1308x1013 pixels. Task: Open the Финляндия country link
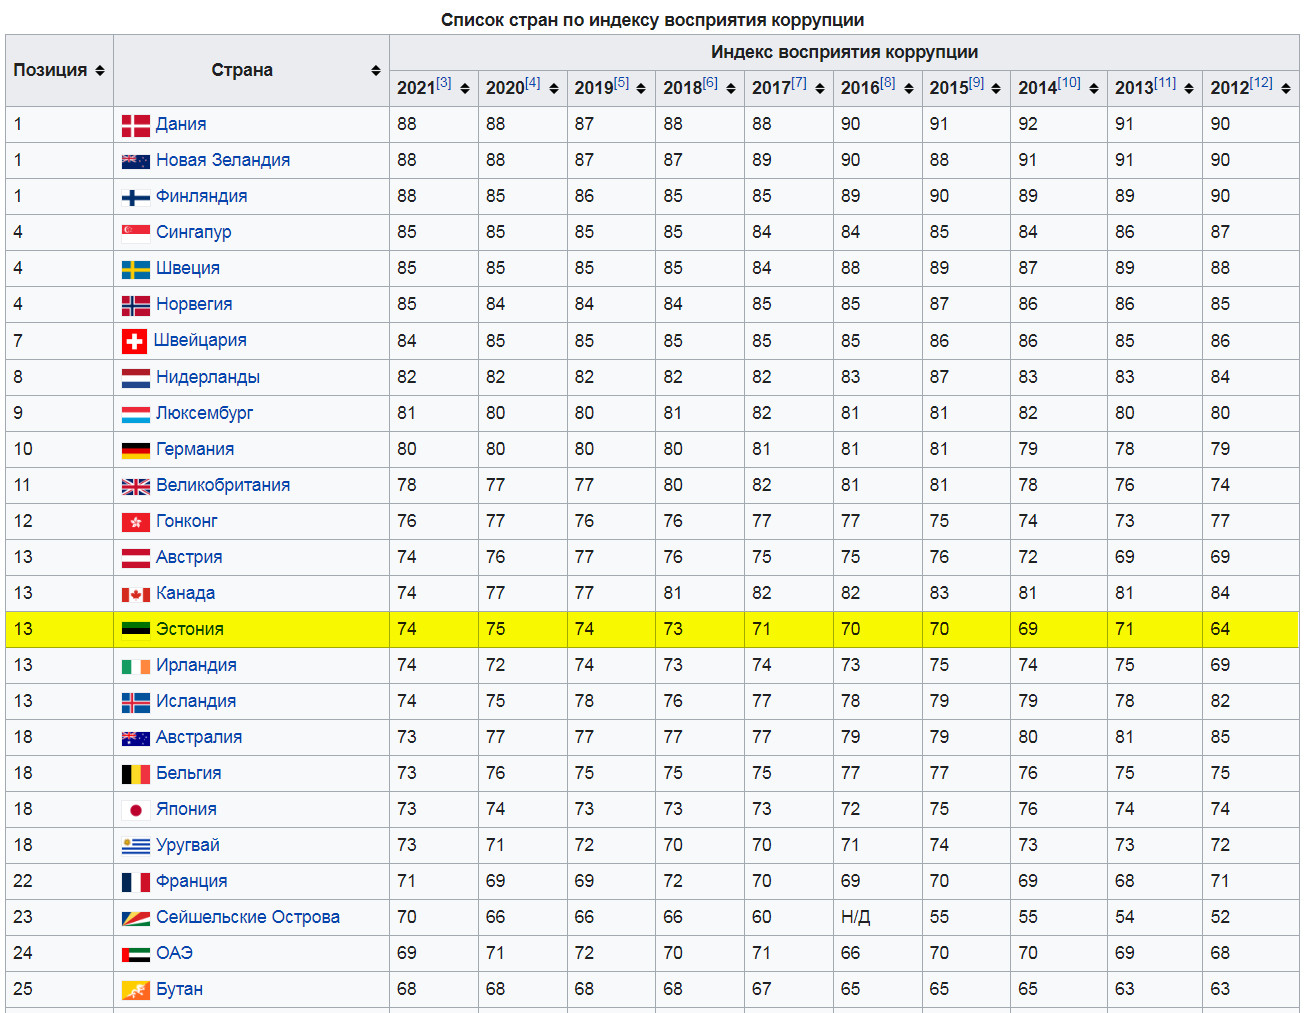click(x=201, y=196)
